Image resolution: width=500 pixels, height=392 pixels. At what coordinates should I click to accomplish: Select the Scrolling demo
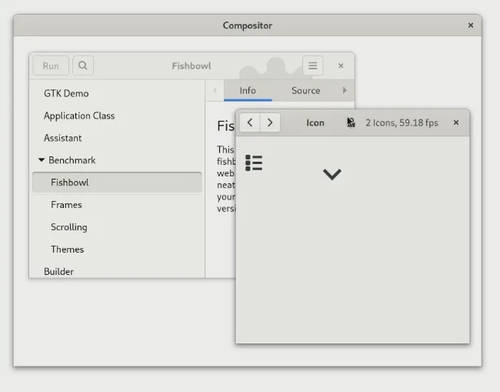[x=117, y=227]
